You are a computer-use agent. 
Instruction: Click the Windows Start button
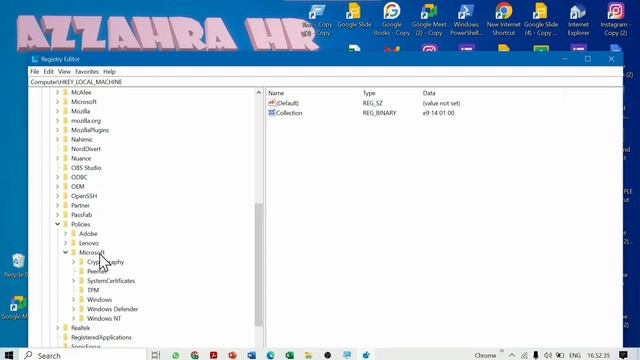click(x=9, y=355)
